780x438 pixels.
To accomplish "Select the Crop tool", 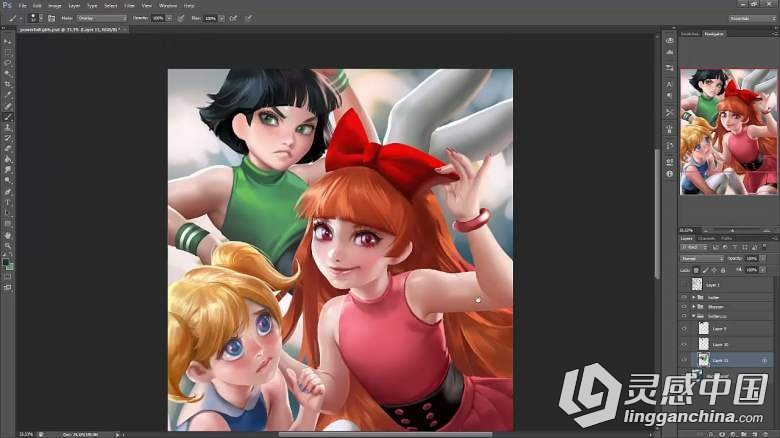I will pyautogui.click(x=7, y=84).
